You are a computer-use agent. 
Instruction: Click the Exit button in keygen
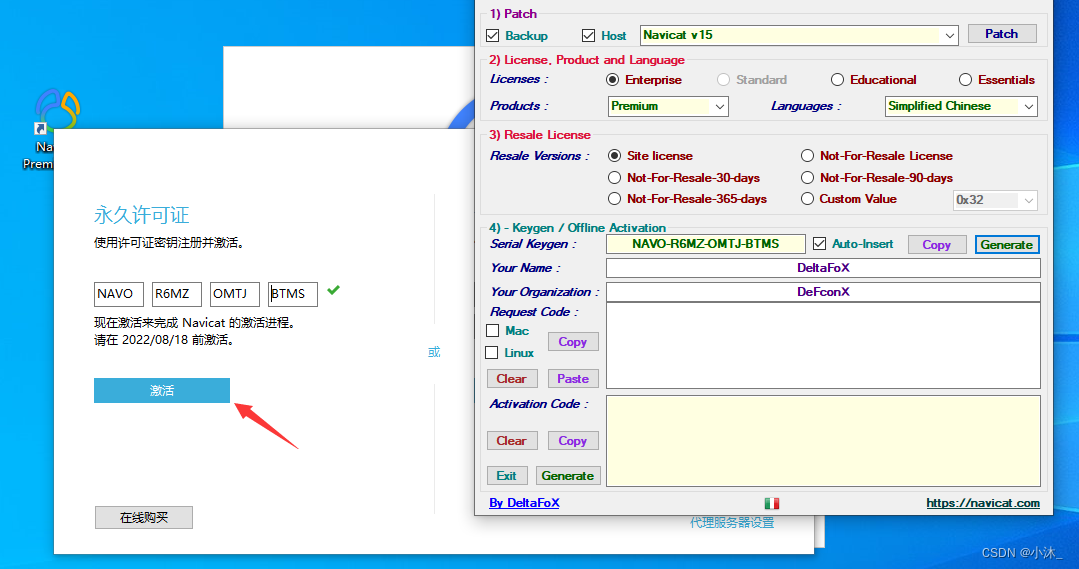pyautogui.click(x=507, y=475)
